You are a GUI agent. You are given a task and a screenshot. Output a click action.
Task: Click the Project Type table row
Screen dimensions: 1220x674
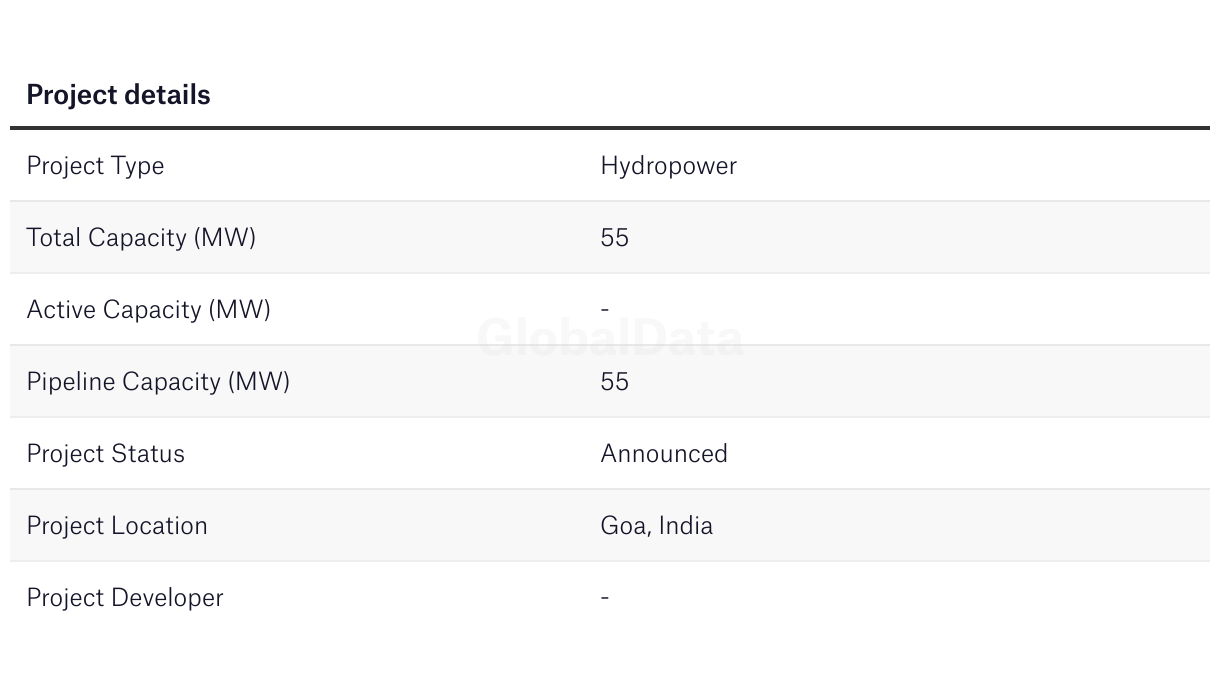[610, 166]
